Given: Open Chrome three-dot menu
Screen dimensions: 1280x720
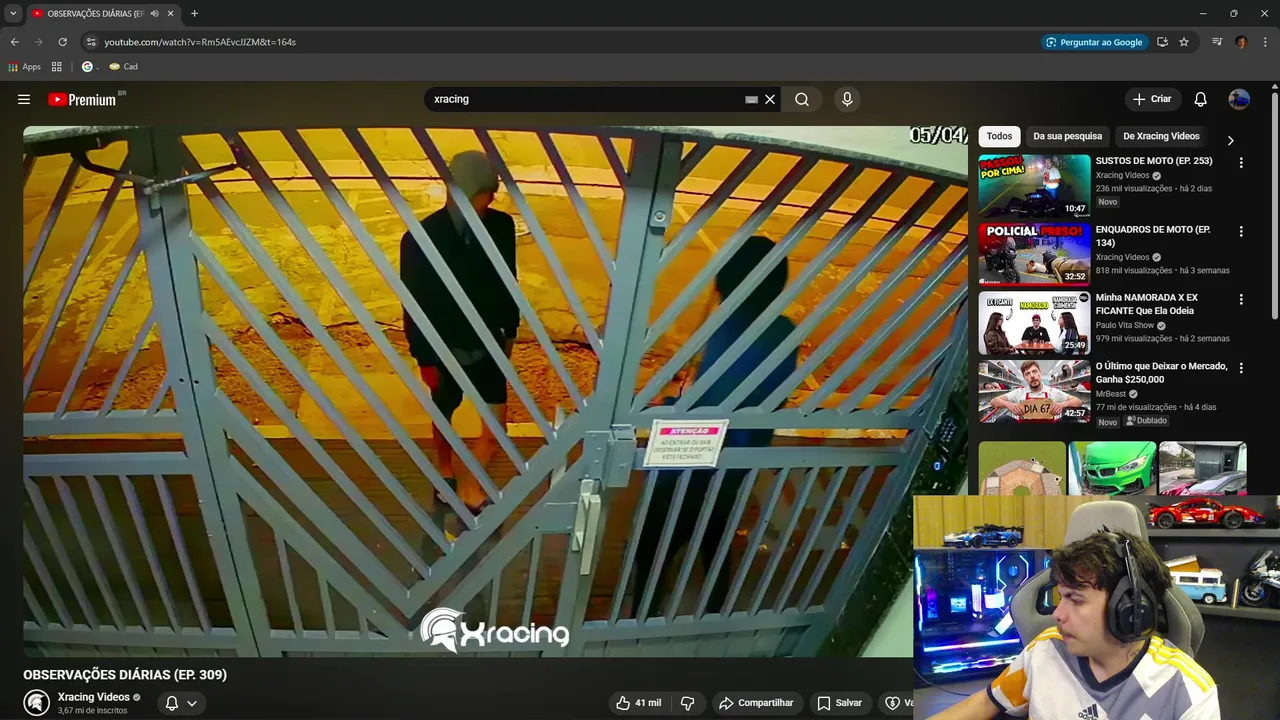Looking at the screenshot, I should pyautogui.click(x=1265, y=42).
